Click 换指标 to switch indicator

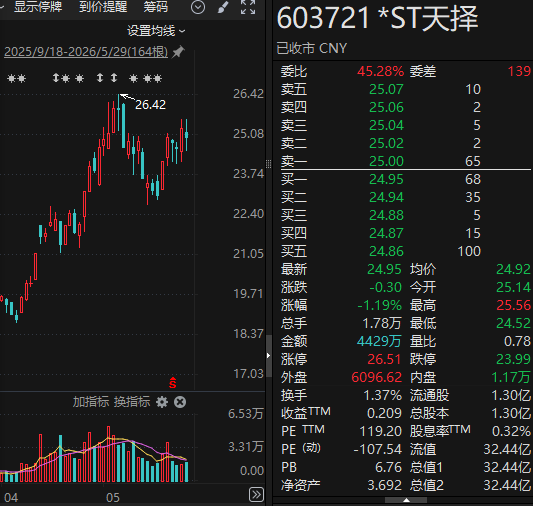tap(132, 402)
